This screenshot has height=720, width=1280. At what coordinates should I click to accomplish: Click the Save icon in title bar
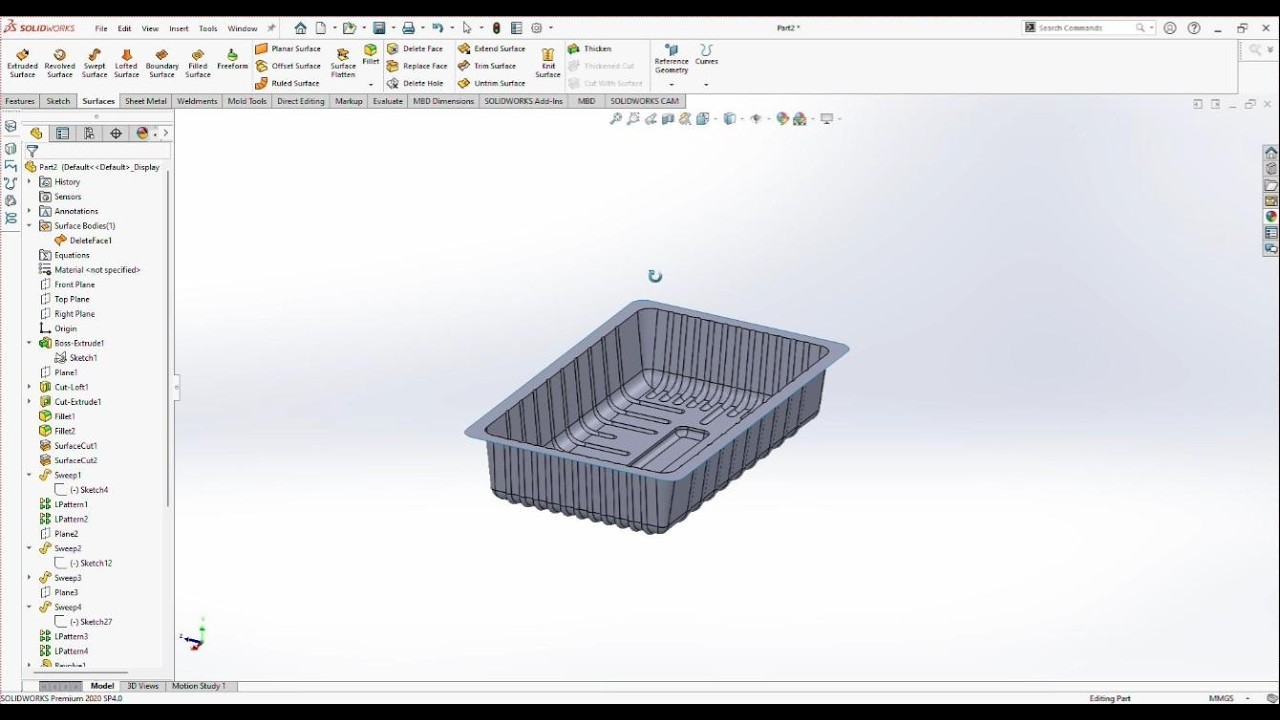379,28
